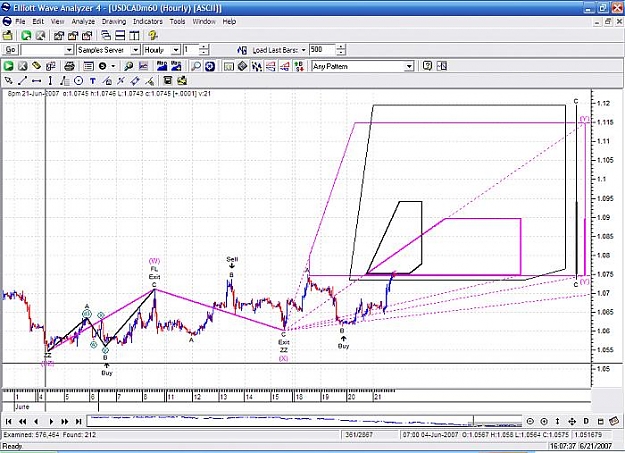Click the buy/sell signals B S icon
The image size is (625, 453).
(x=299, y=66)
